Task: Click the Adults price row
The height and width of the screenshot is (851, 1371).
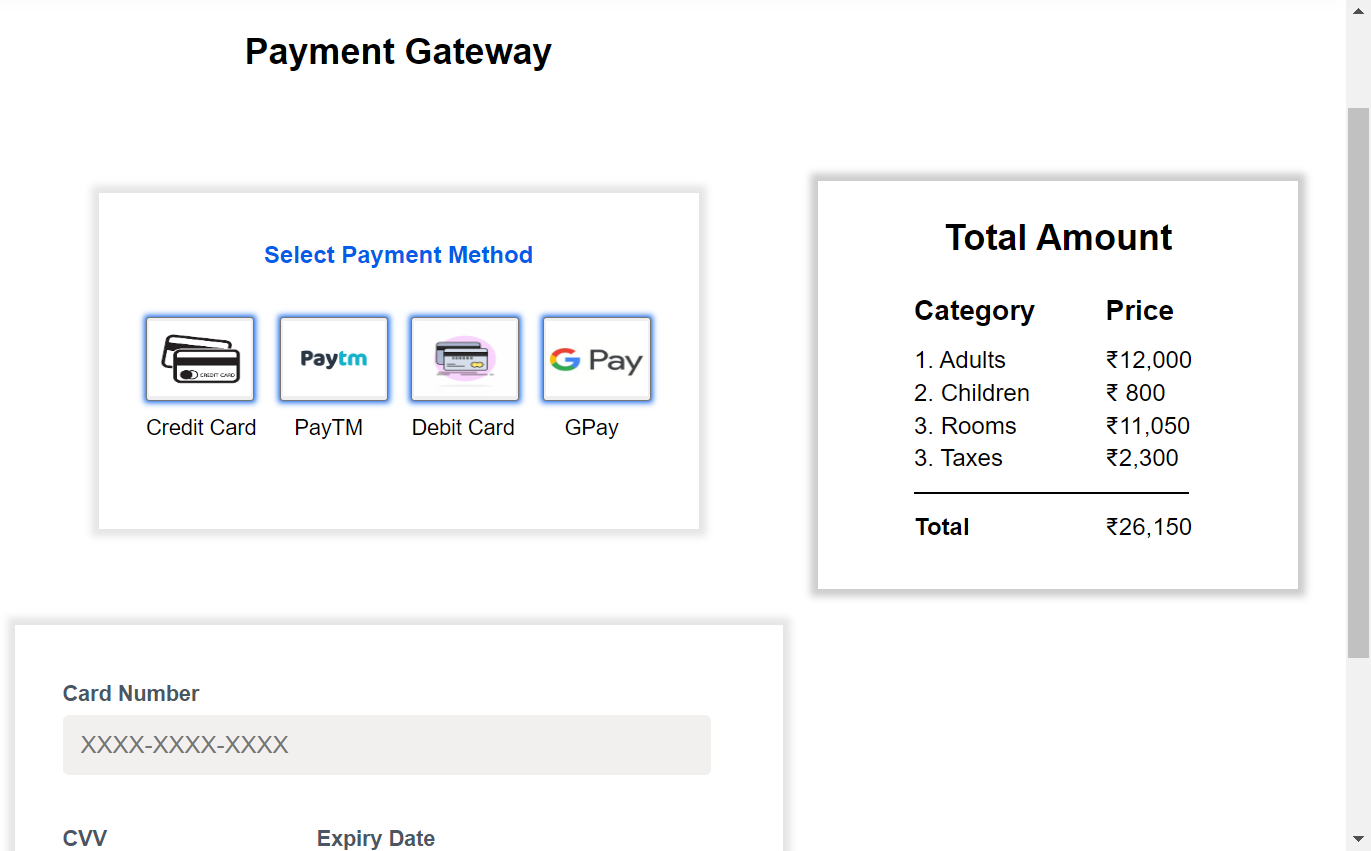Action: click(x=1053, y=360)
